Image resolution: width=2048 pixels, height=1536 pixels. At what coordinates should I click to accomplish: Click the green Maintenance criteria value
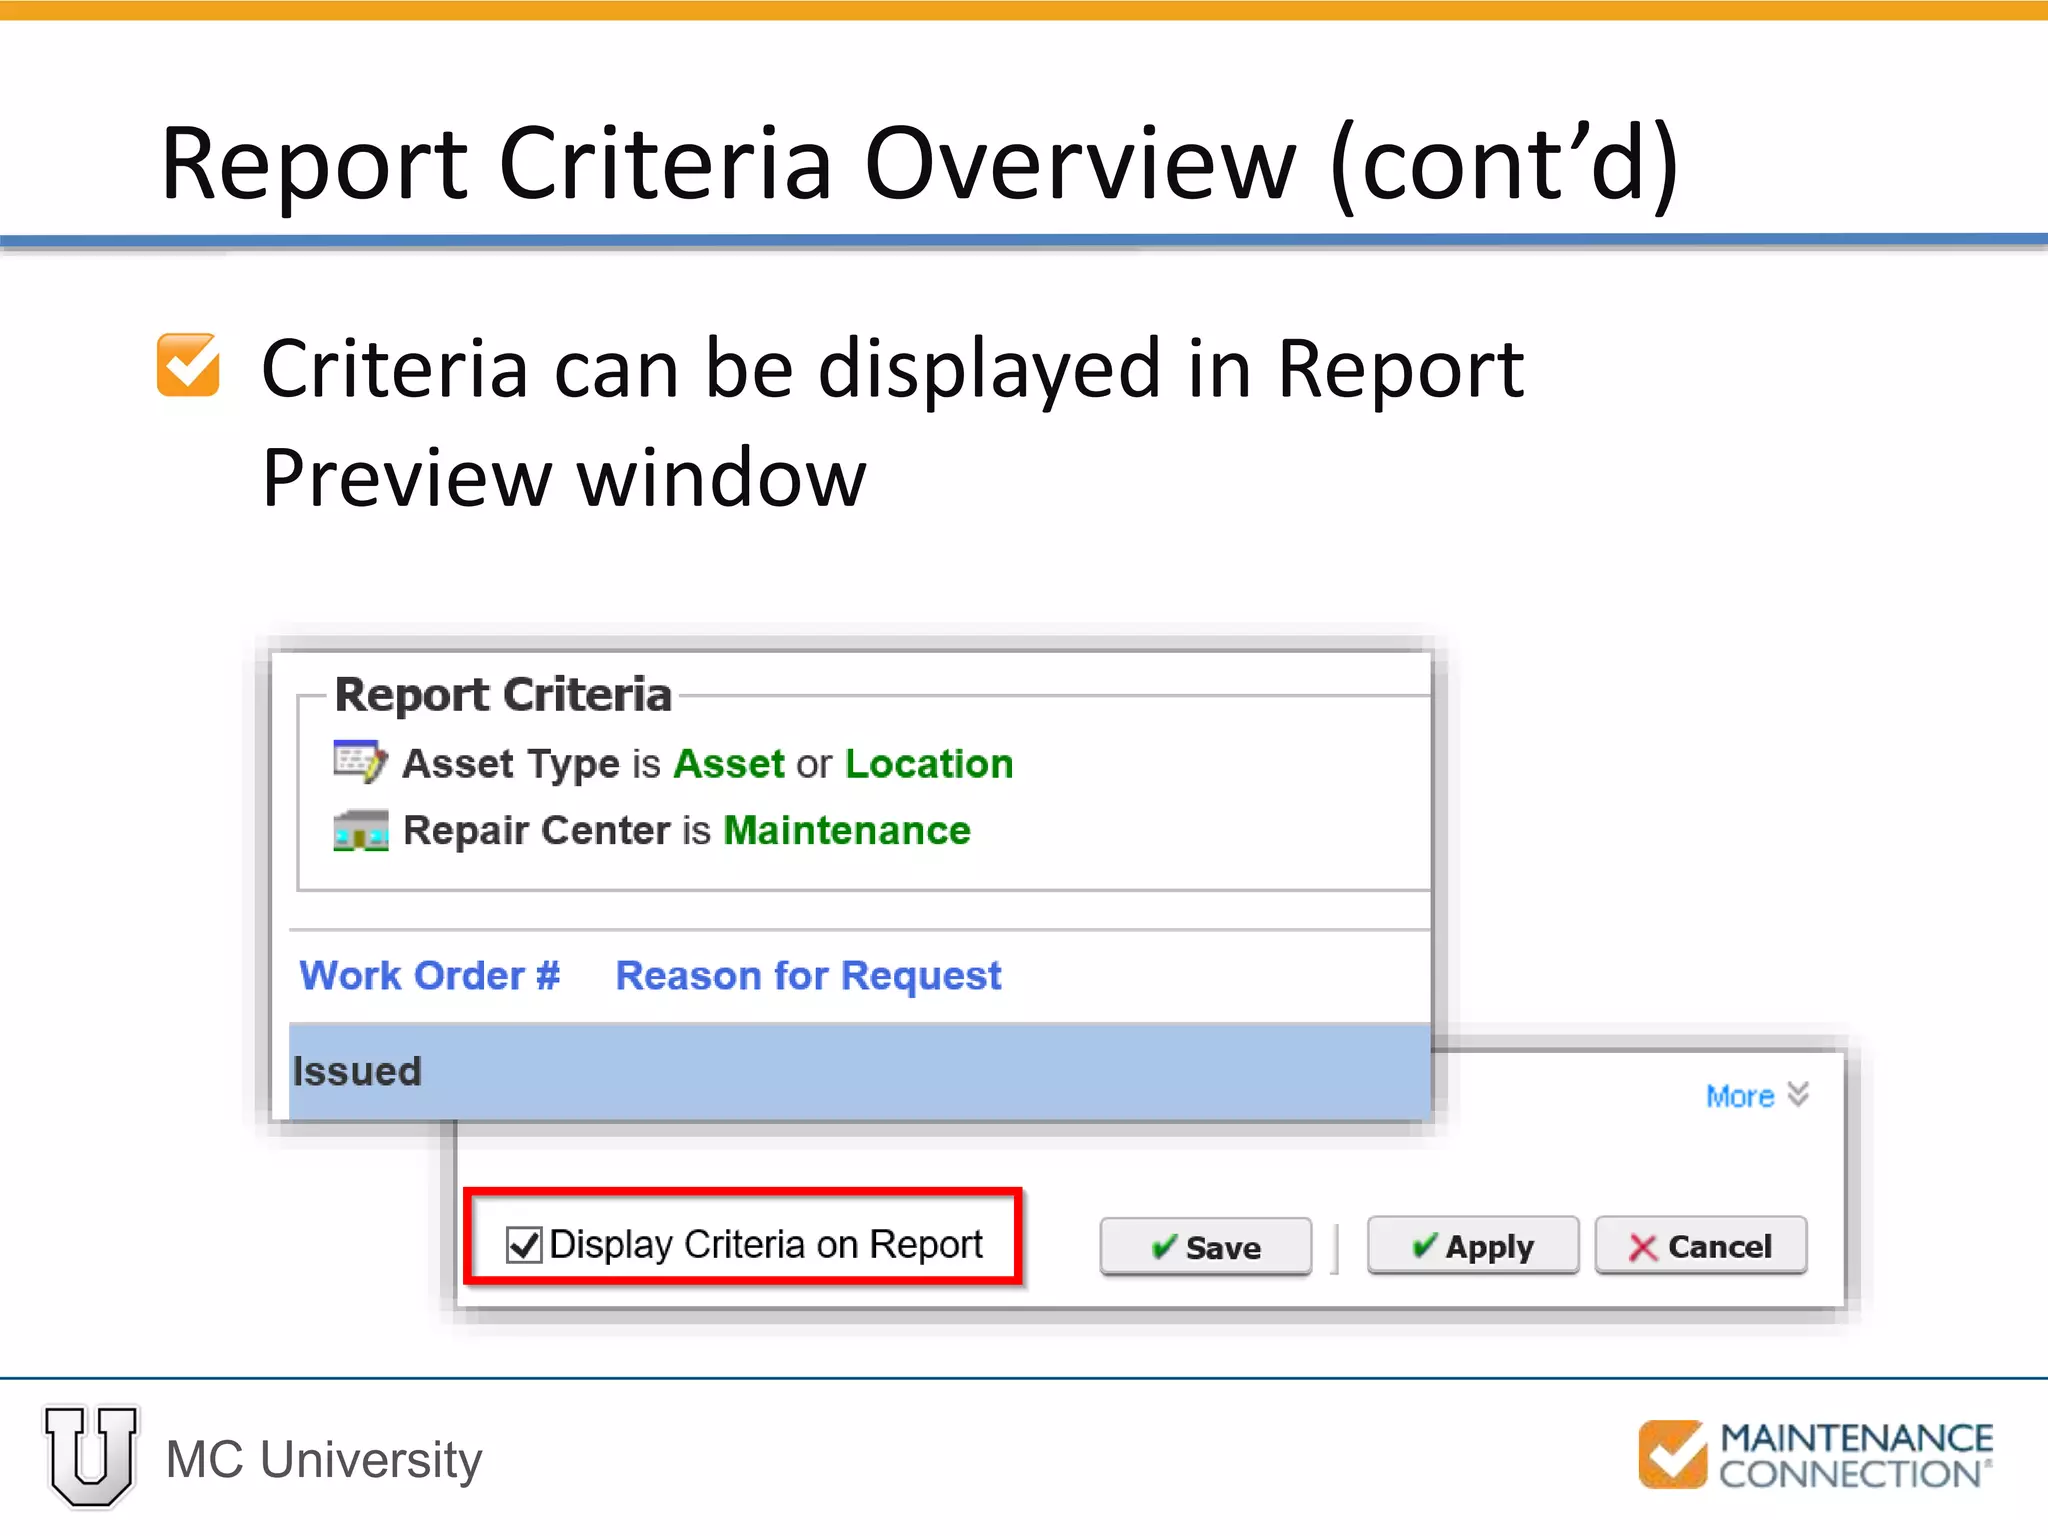tap(847, 831)
